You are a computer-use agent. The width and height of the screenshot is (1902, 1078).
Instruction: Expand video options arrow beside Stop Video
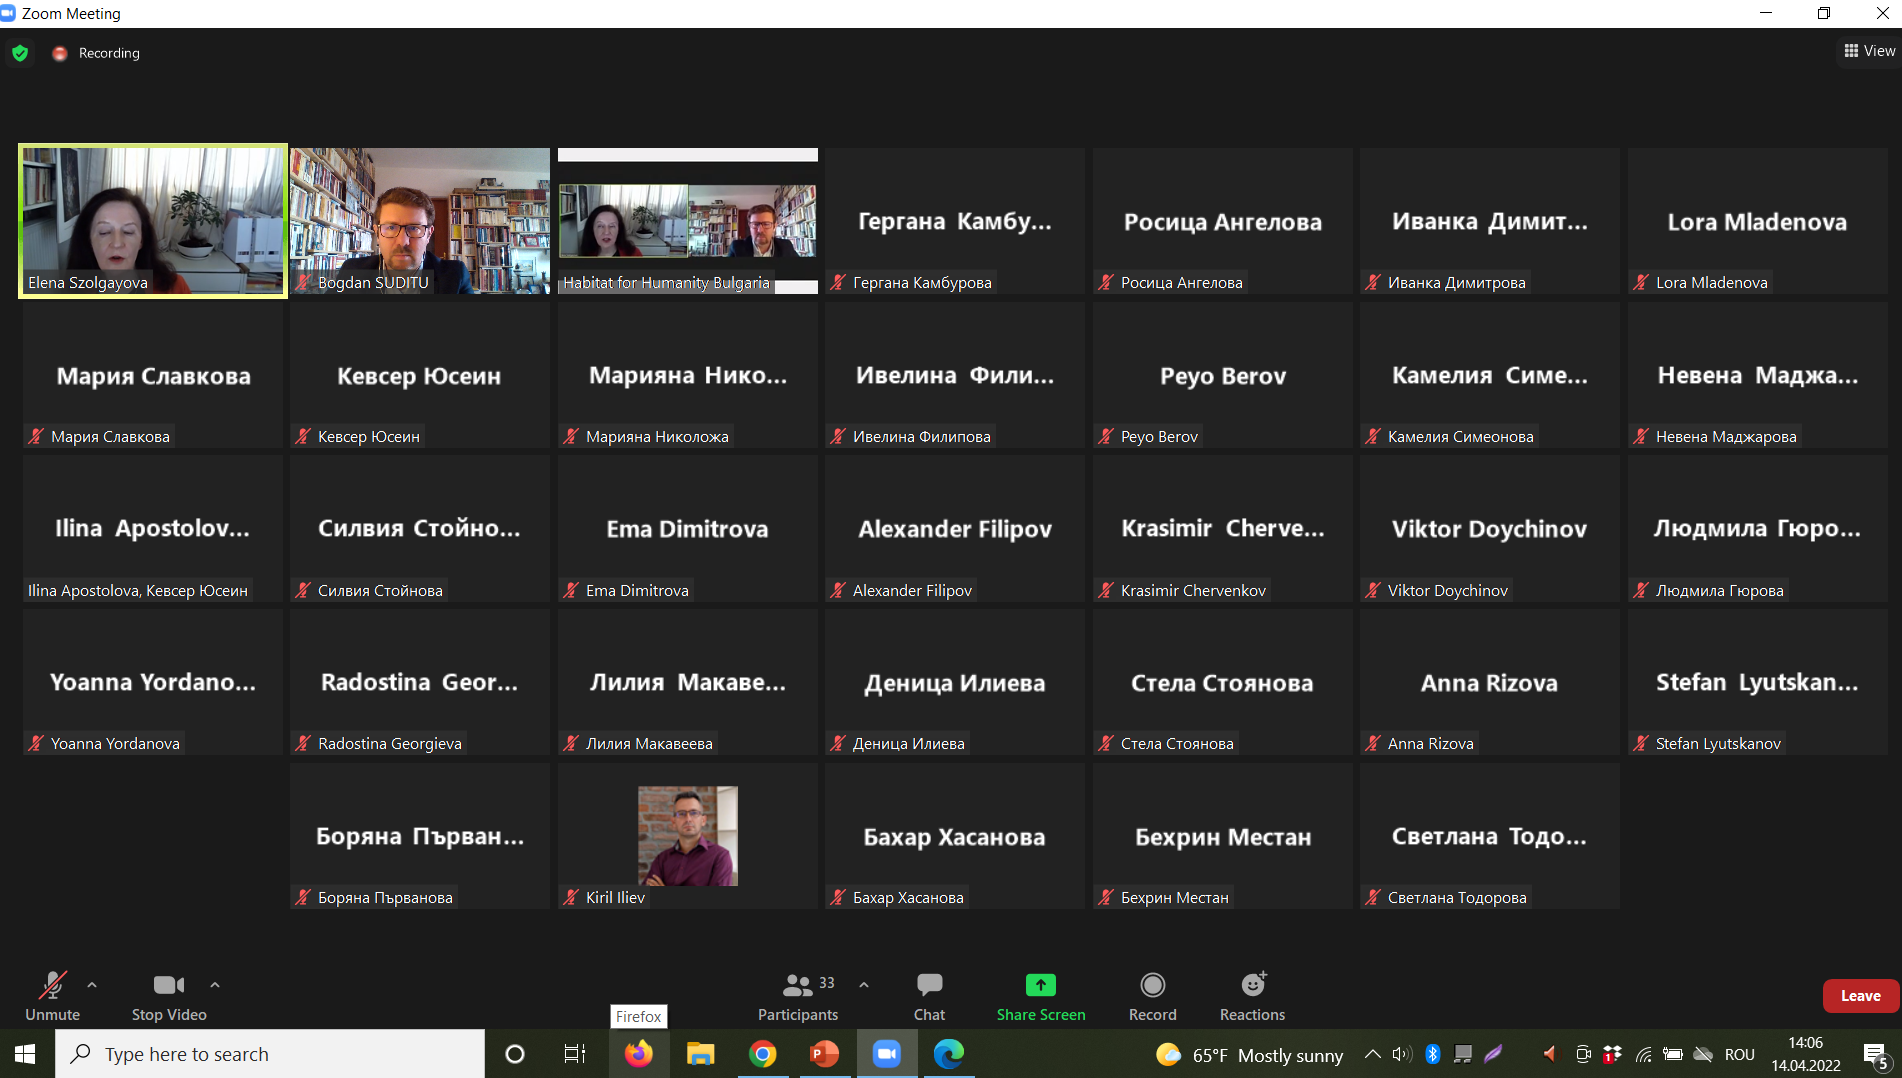tap(215, 985)
